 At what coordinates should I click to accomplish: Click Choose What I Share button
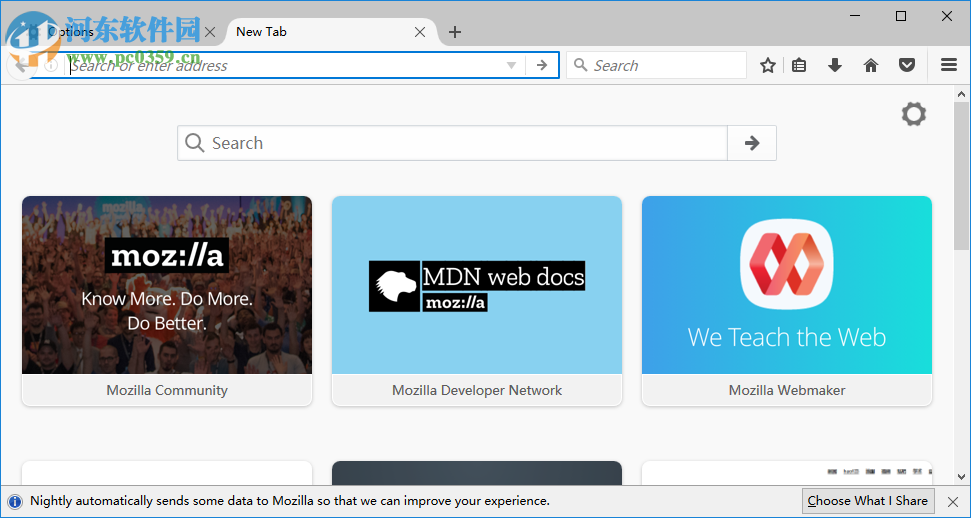tap(867, 501)
